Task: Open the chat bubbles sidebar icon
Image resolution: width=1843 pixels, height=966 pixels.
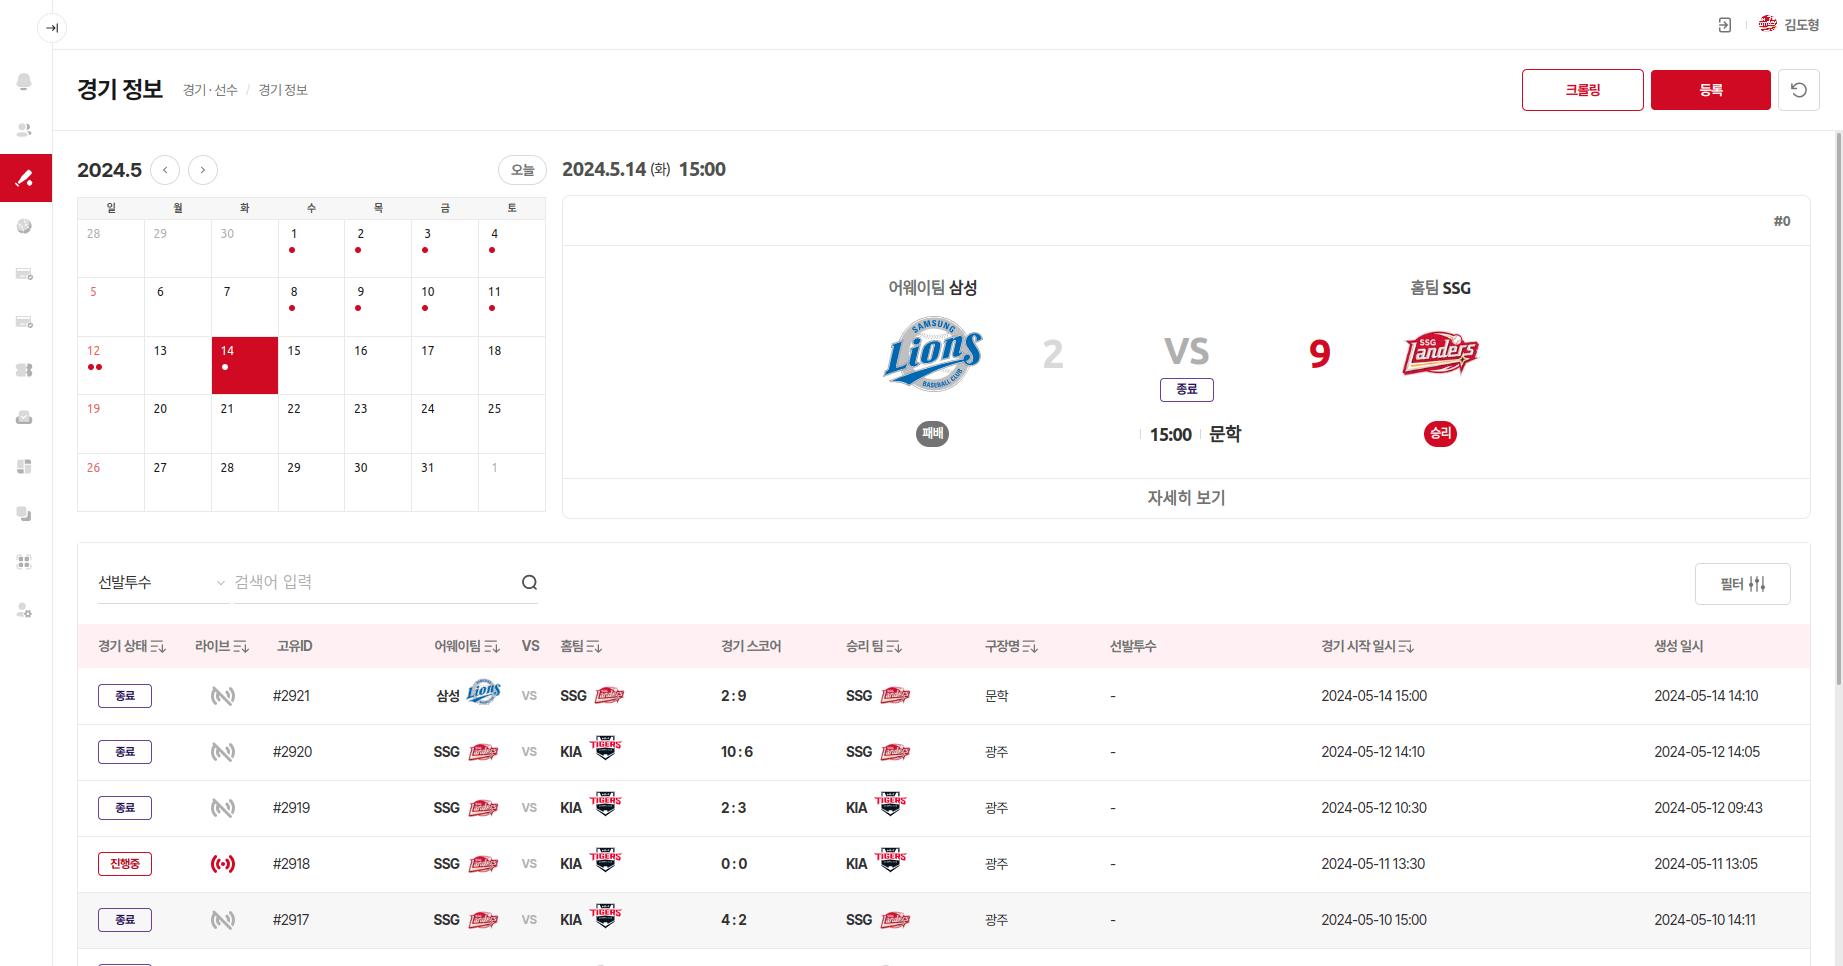Action: pos(24,514)
